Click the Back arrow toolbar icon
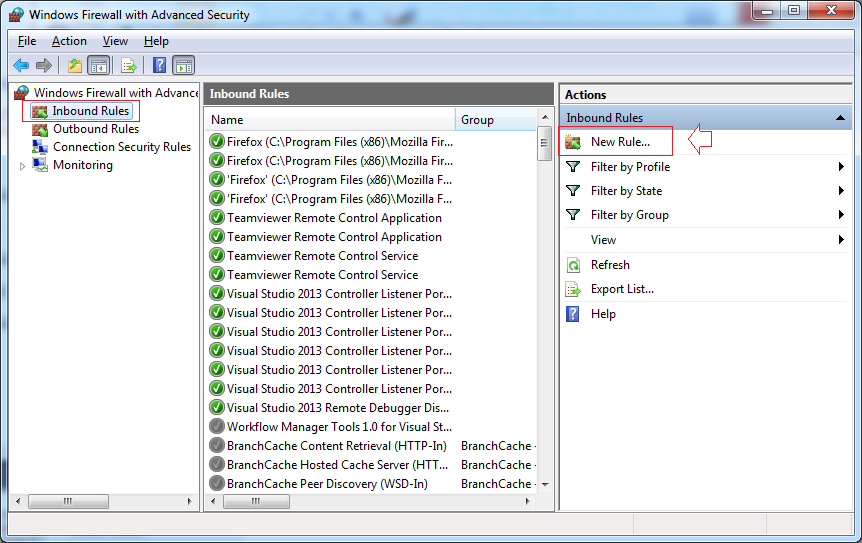862x543 pixels. [21, 65]
